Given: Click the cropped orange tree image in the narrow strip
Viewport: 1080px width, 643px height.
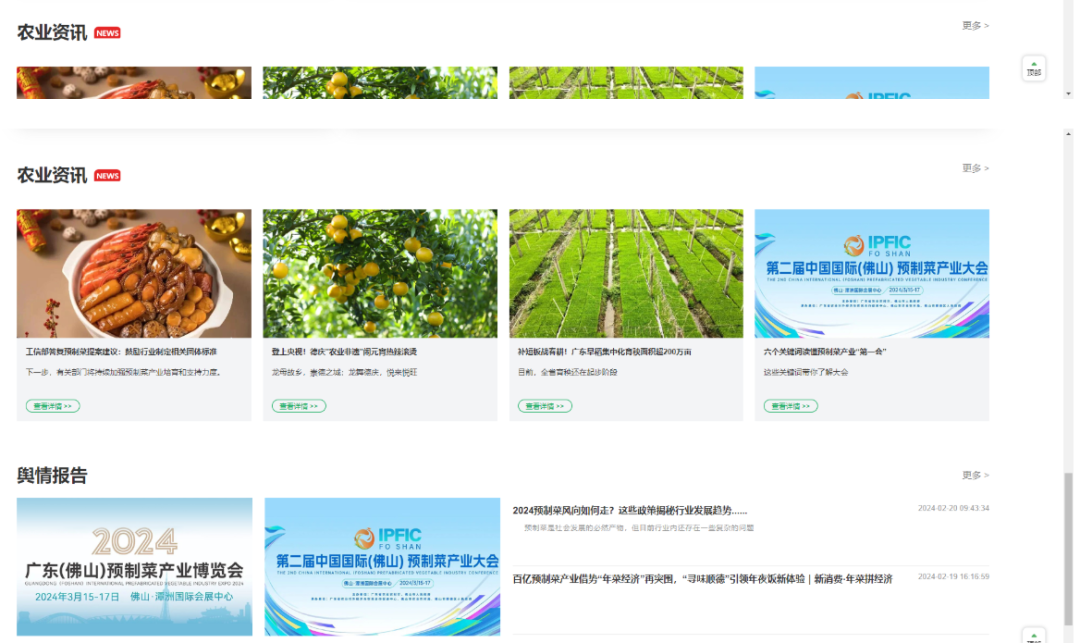Looking at the screenshot, I should click(x=380, y=83).
